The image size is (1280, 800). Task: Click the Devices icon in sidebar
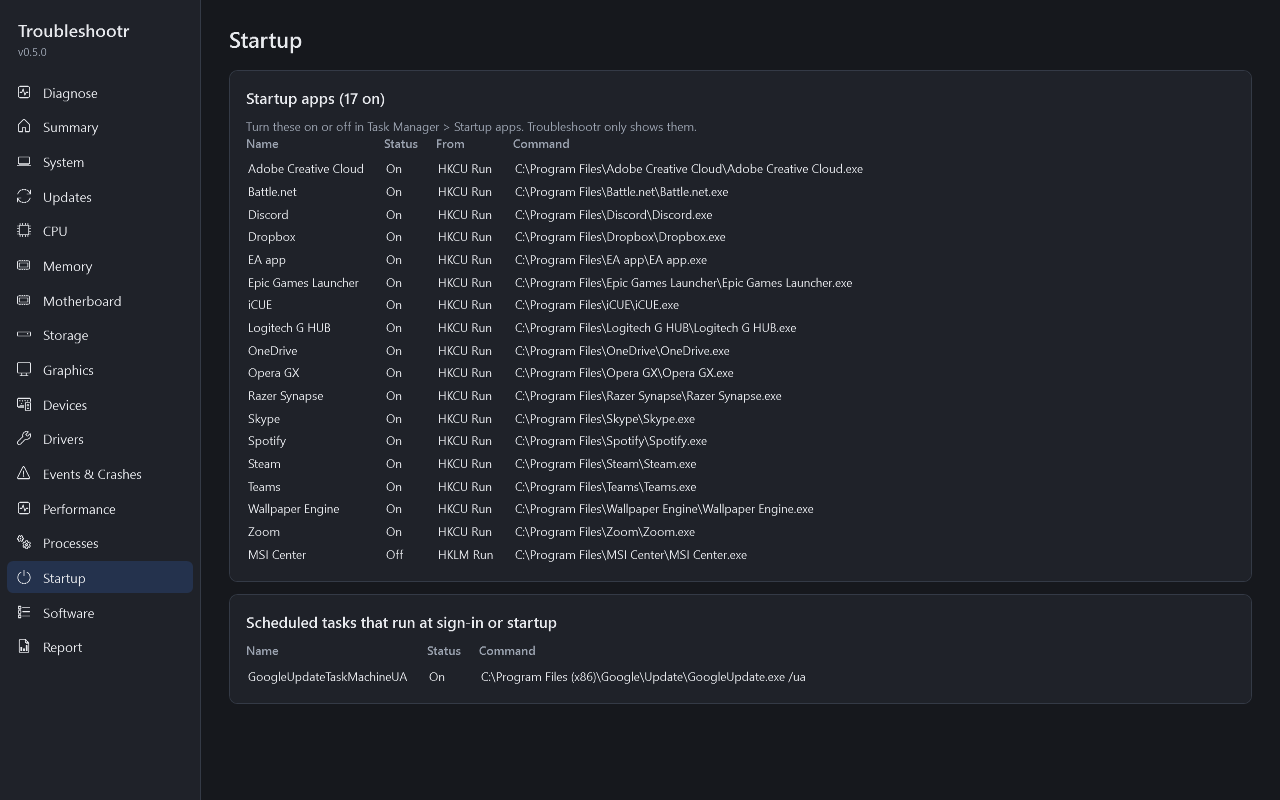[24, 404]
